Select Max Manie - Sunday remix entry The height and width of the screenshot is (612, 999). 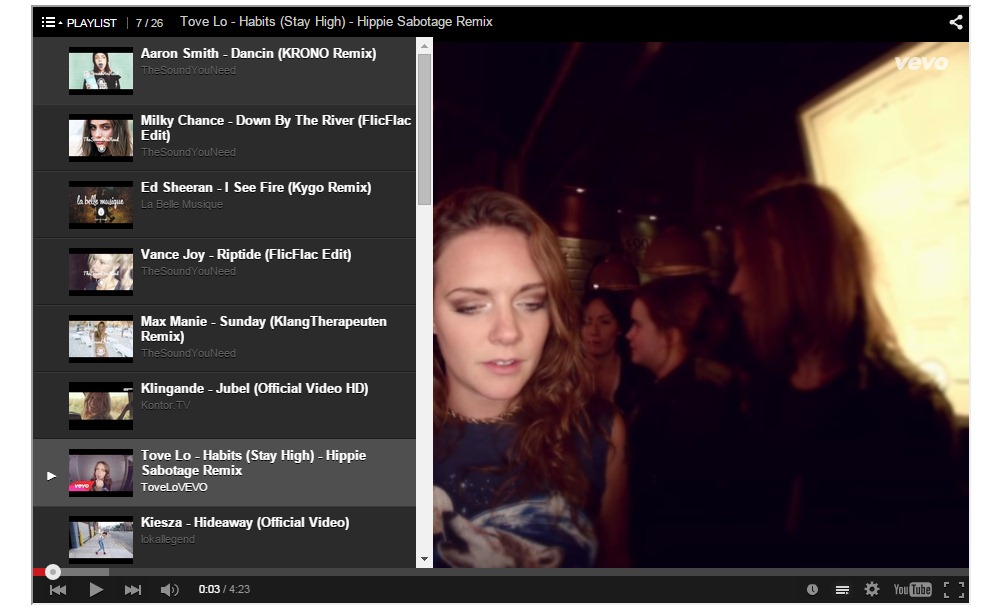(224, 339)
